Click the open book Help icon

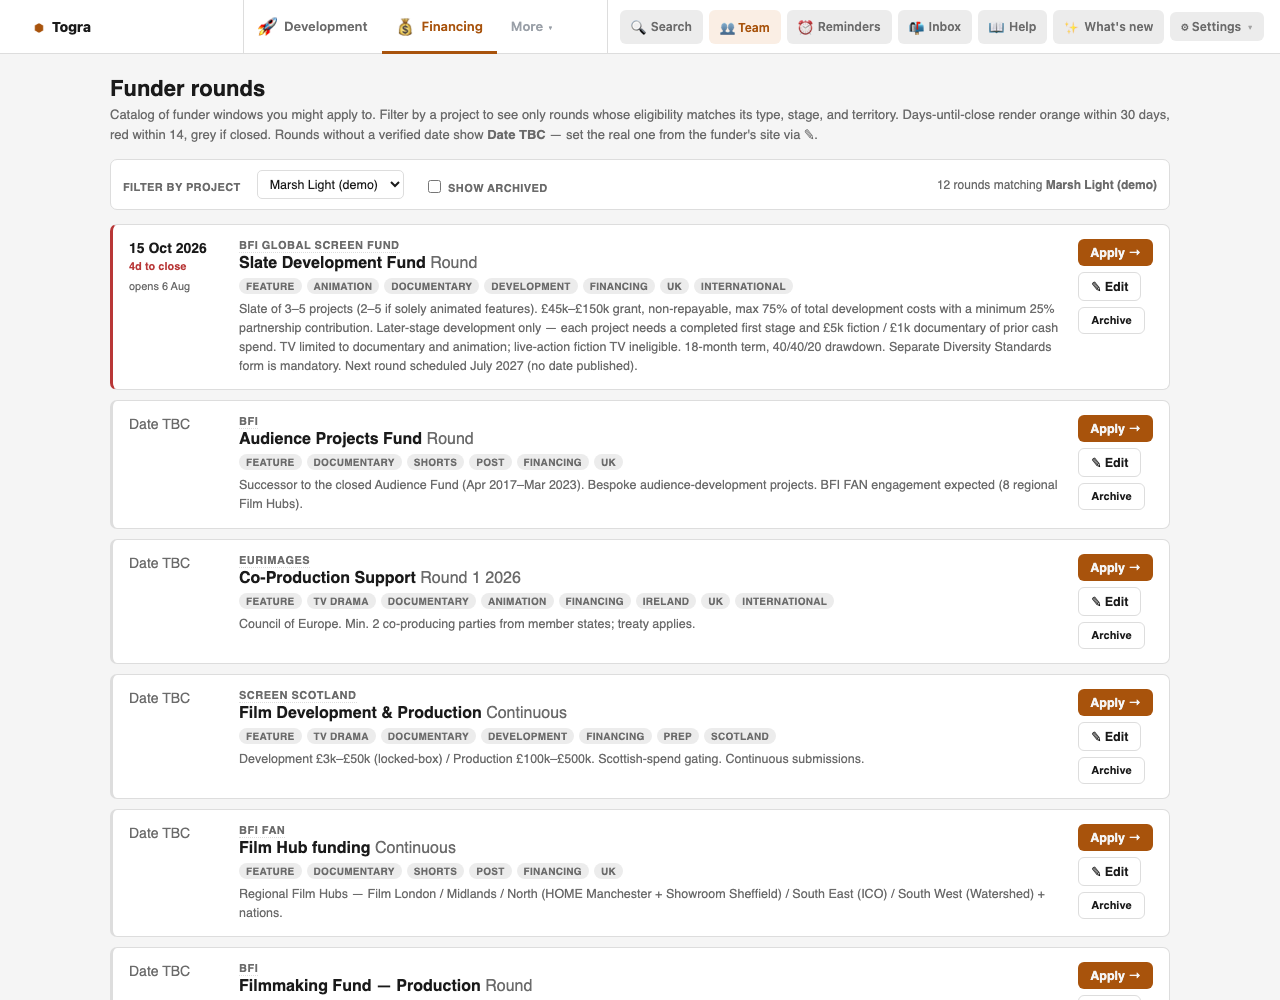(996, 27)
